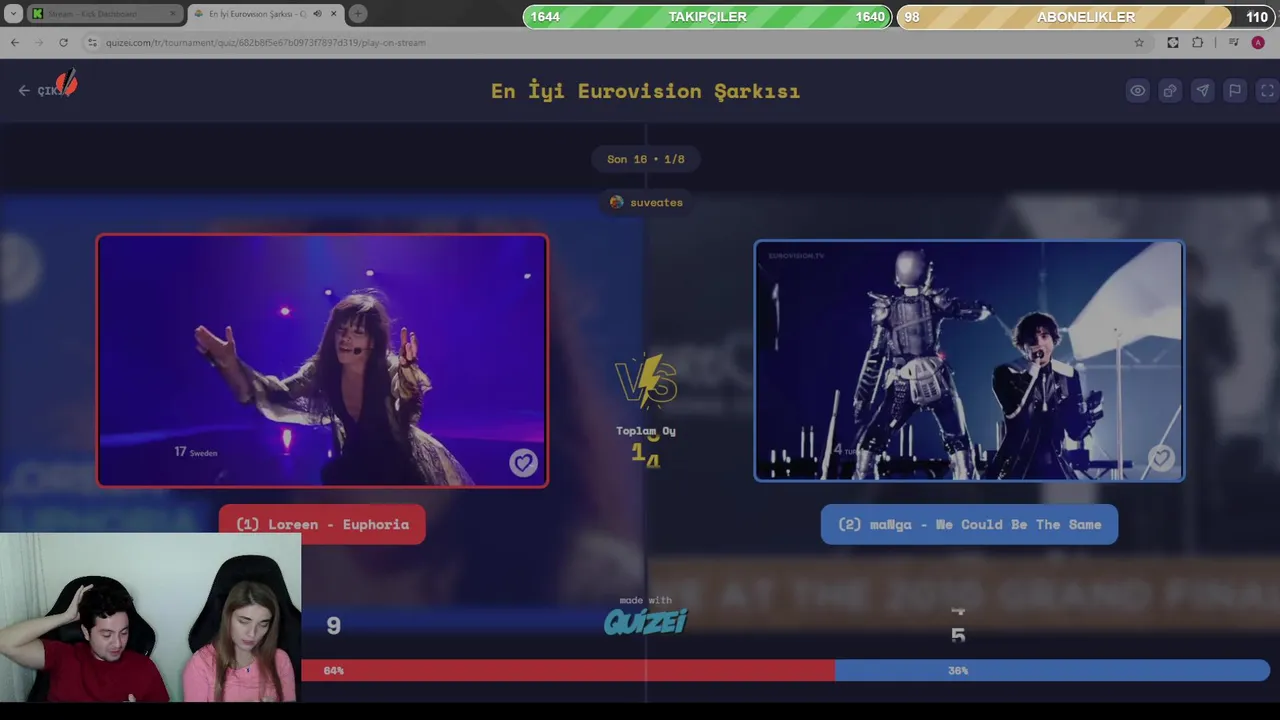Screen dimensions: 1280x720
Task: Go back in browser history
Action: [x=15, y=42]
